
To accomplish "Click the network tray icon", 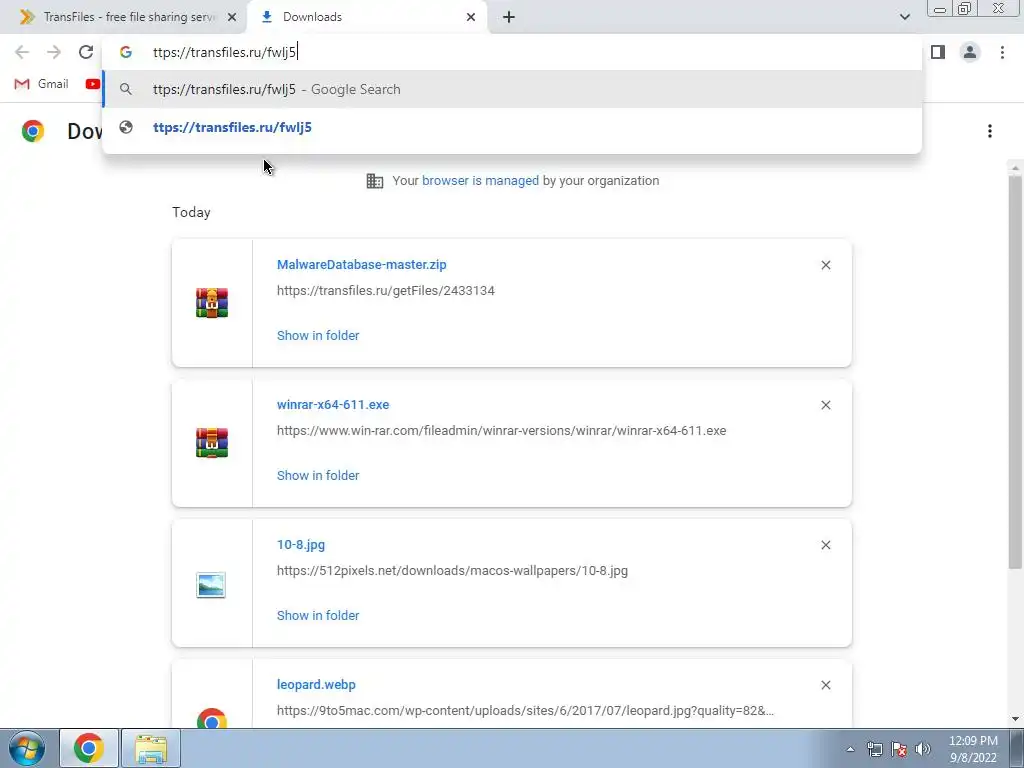I will [x=874, y=749].
